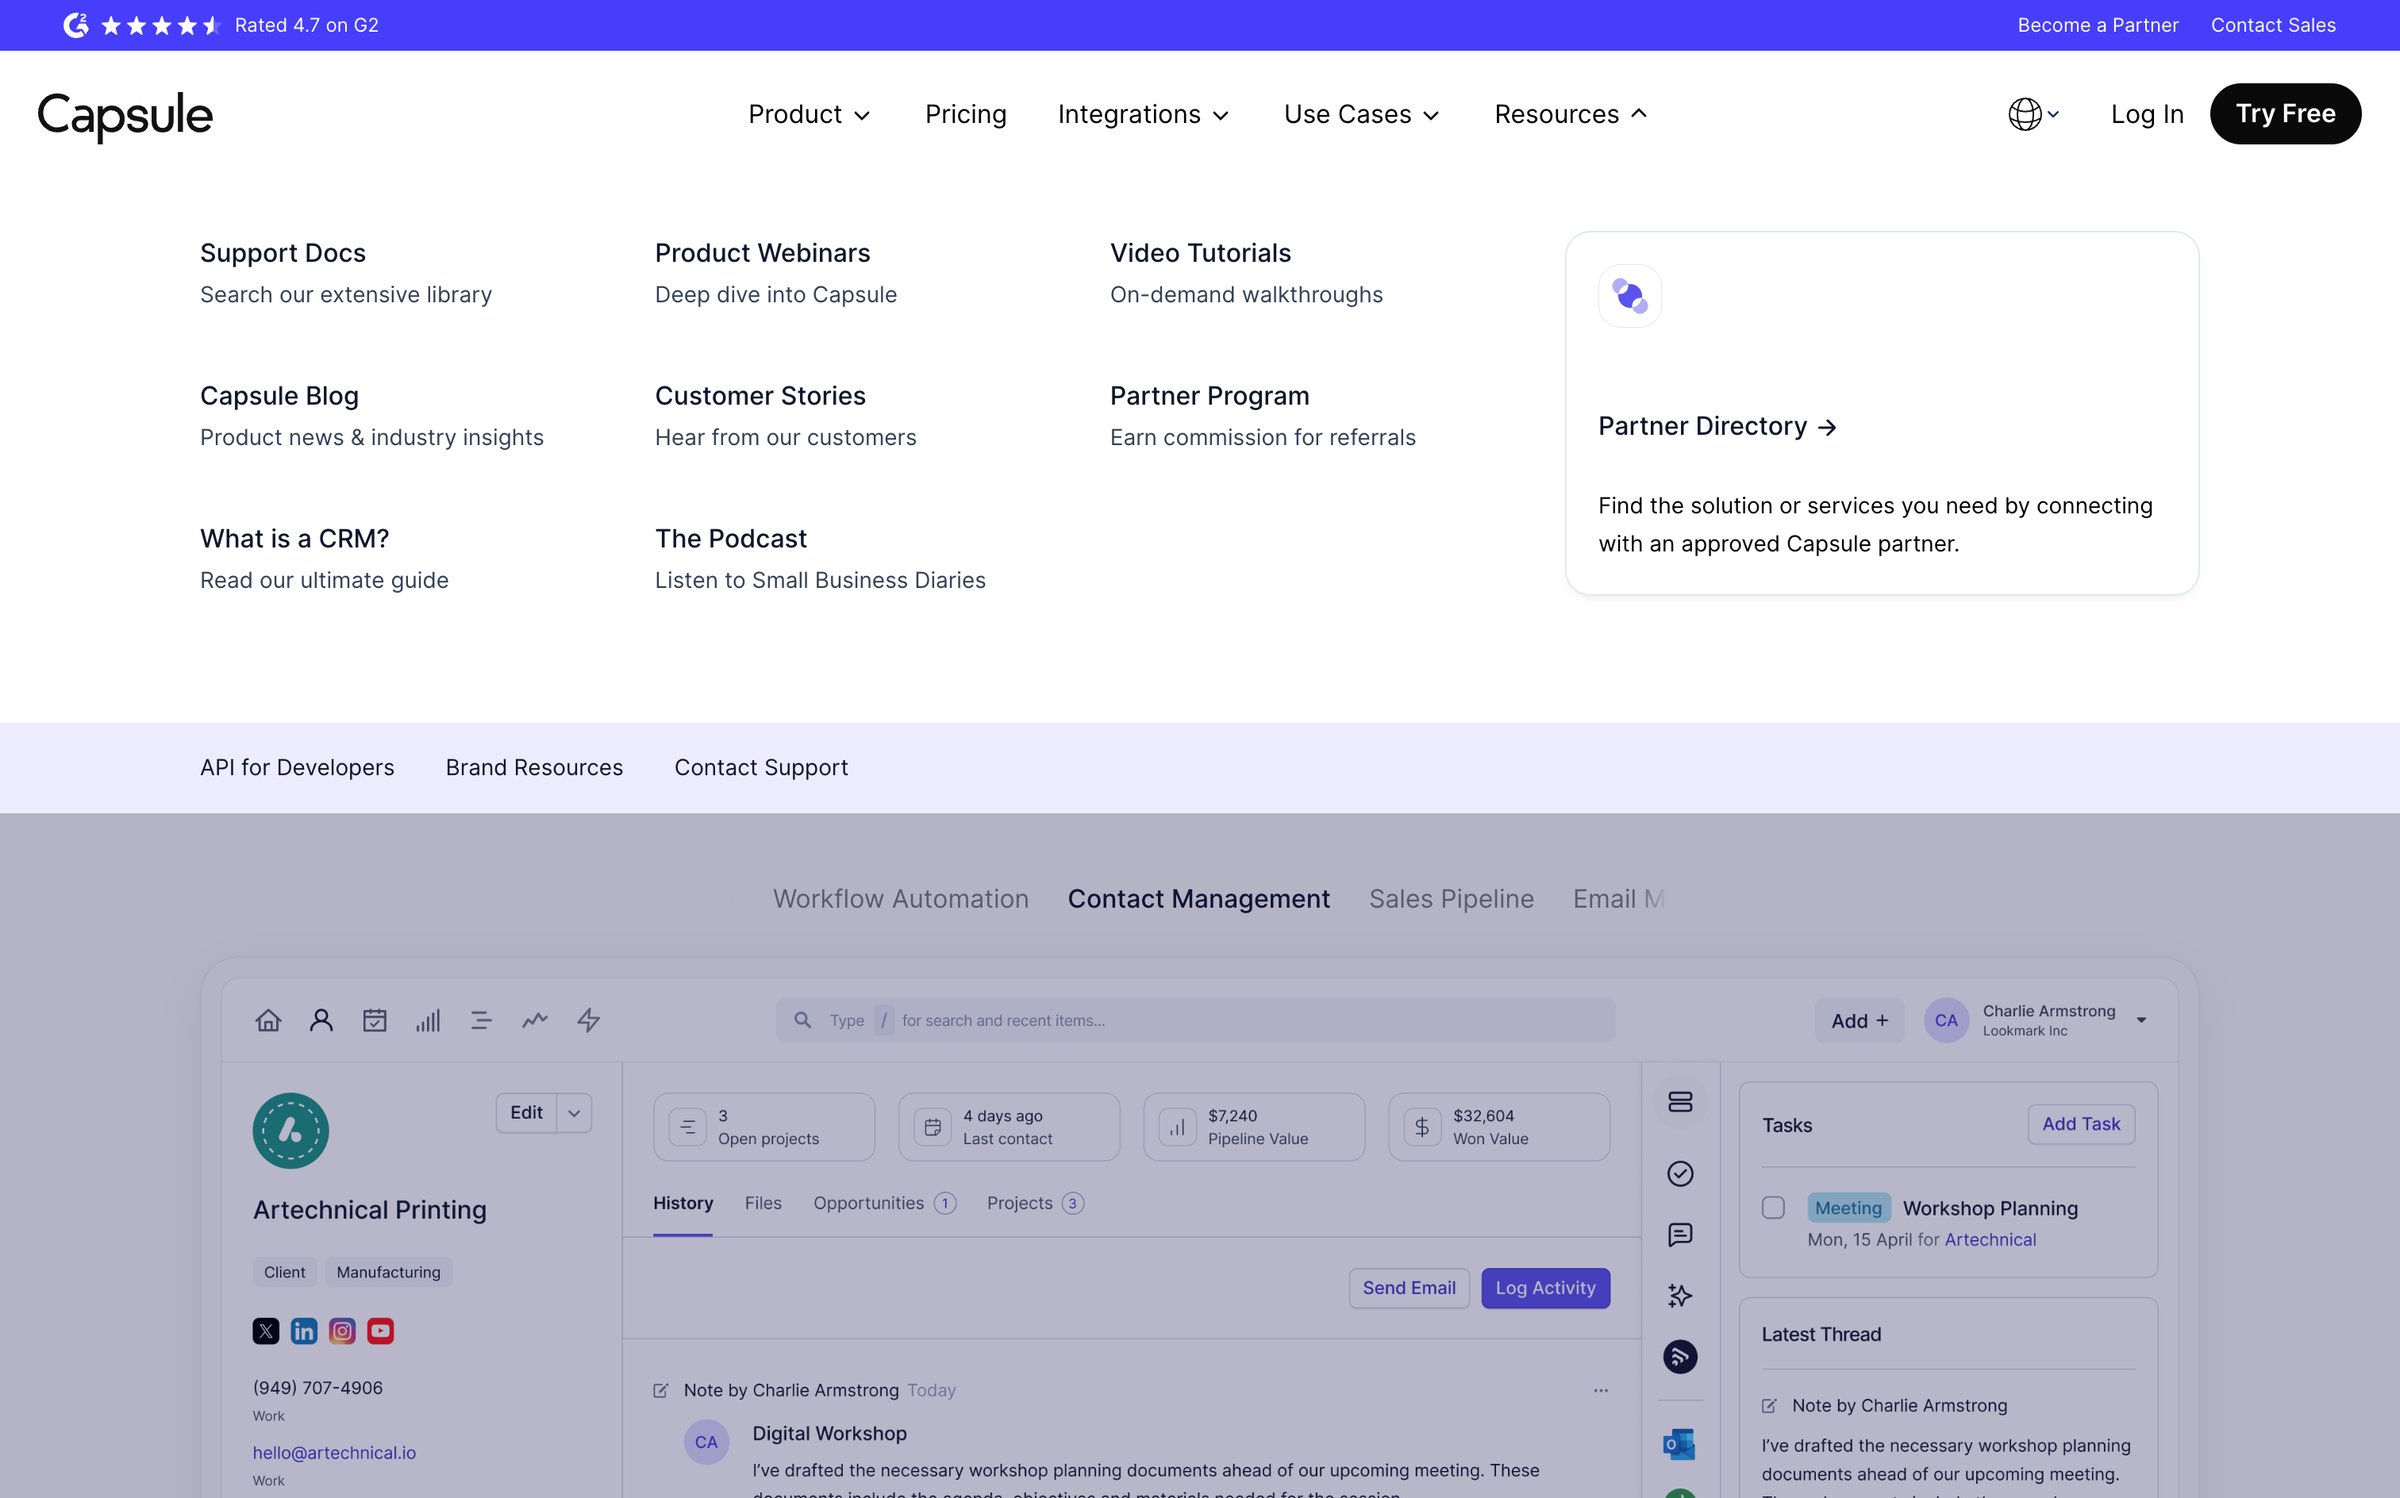Open Capsule Blog

tap(279, 396)
